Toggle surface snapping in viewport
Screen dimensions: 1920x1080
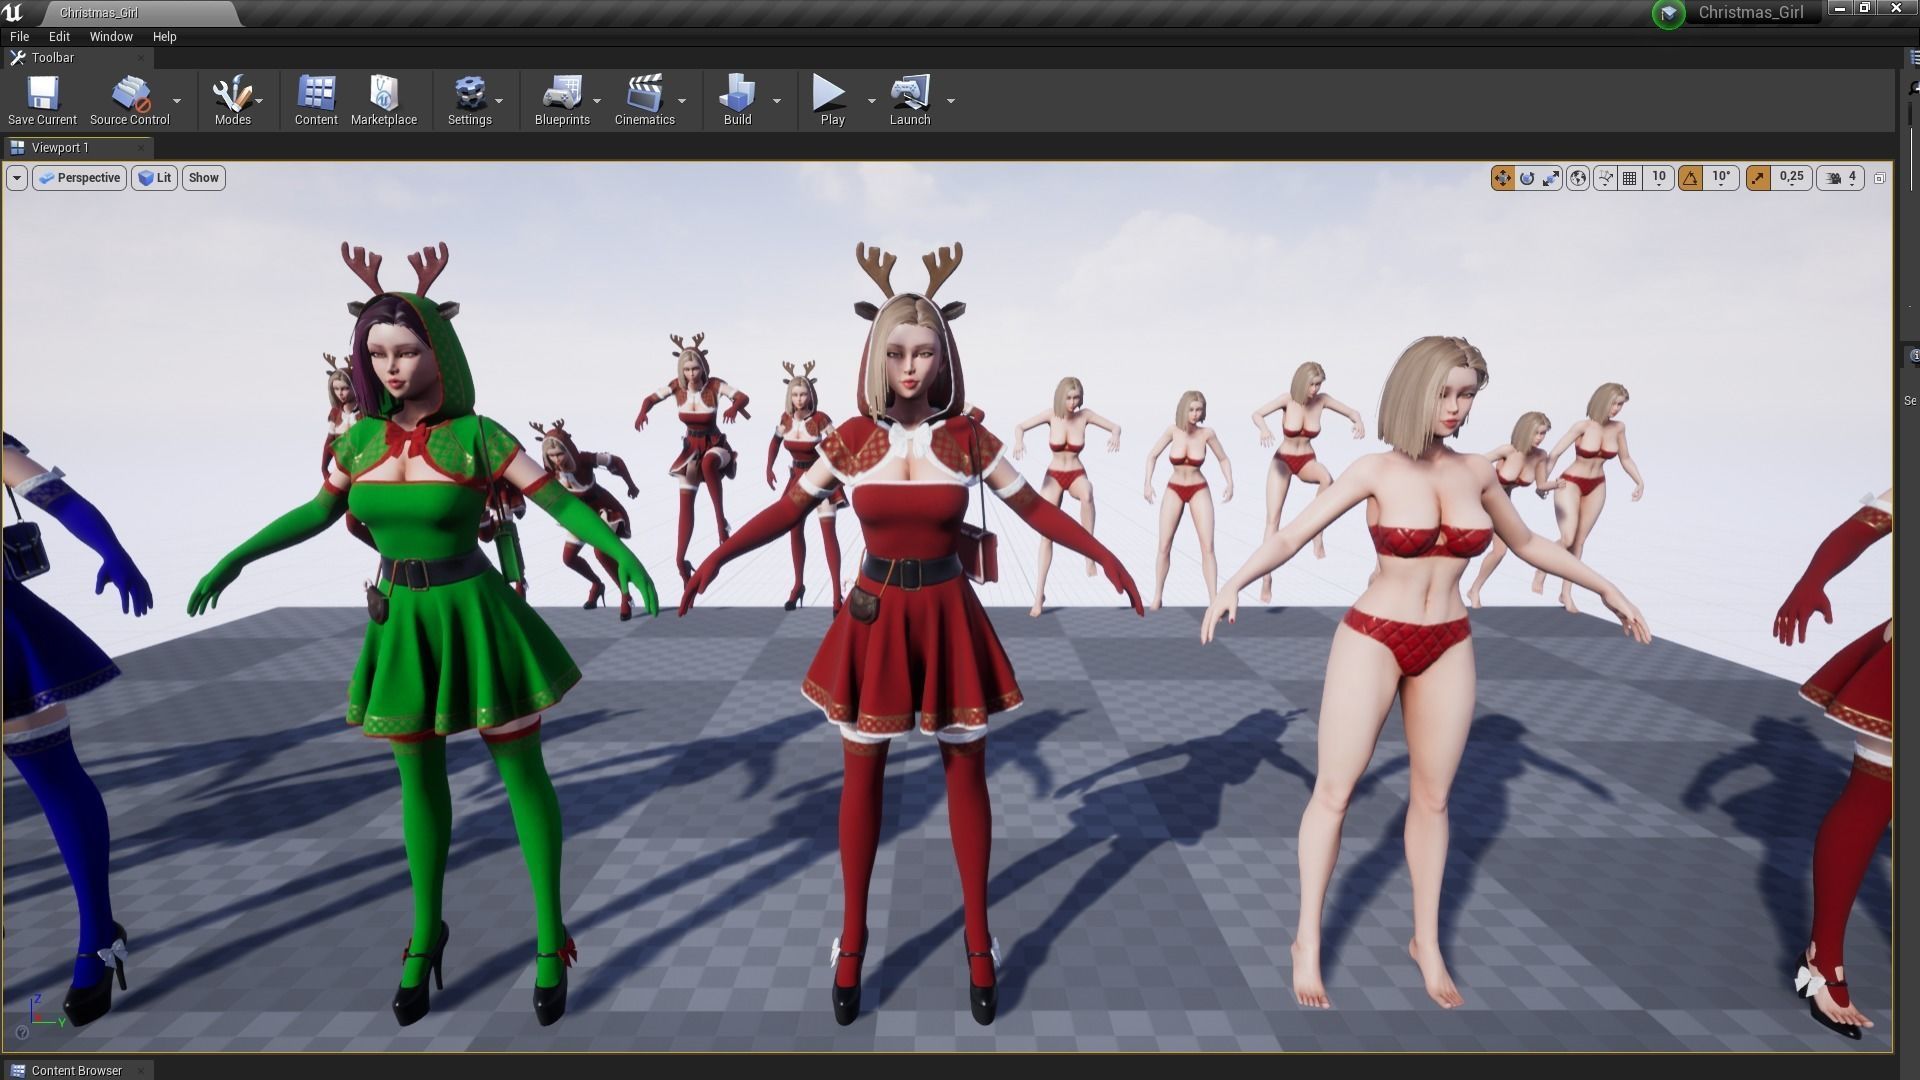1605,178
